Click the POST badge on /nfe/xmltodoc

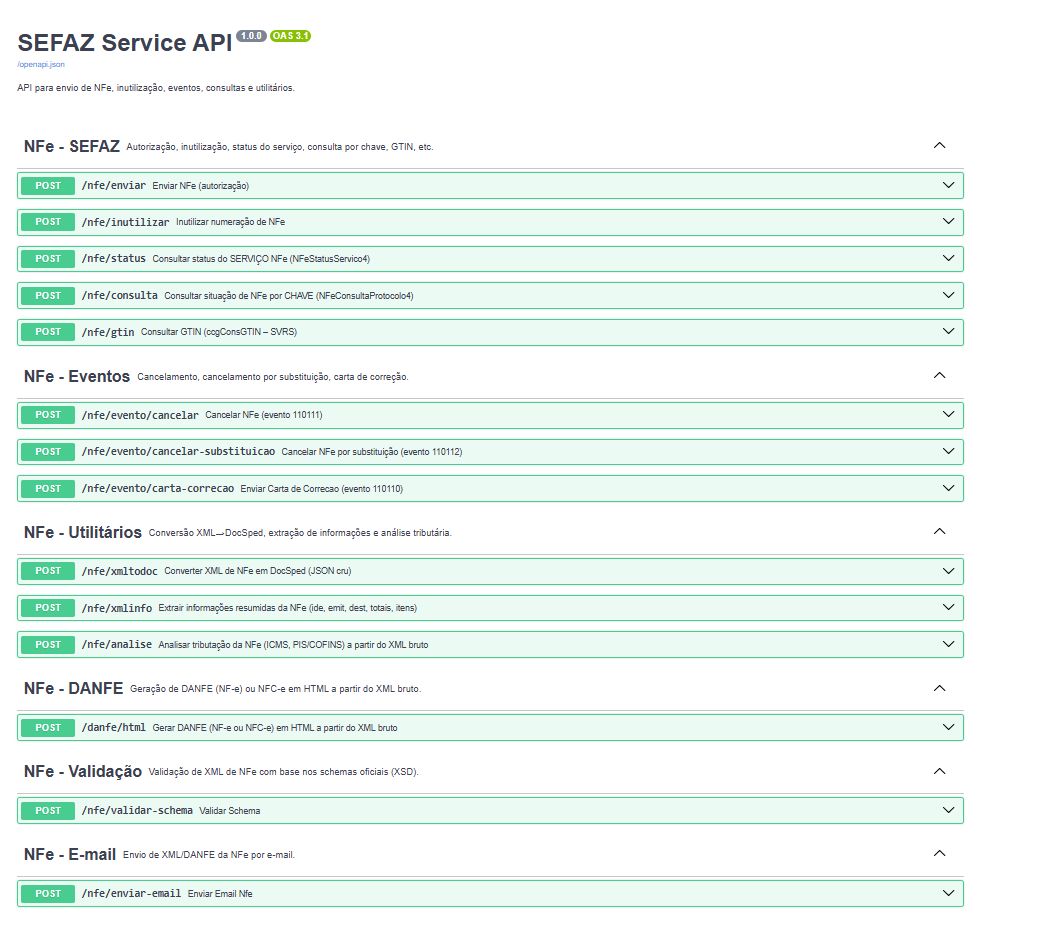click(x=46, y=570)
